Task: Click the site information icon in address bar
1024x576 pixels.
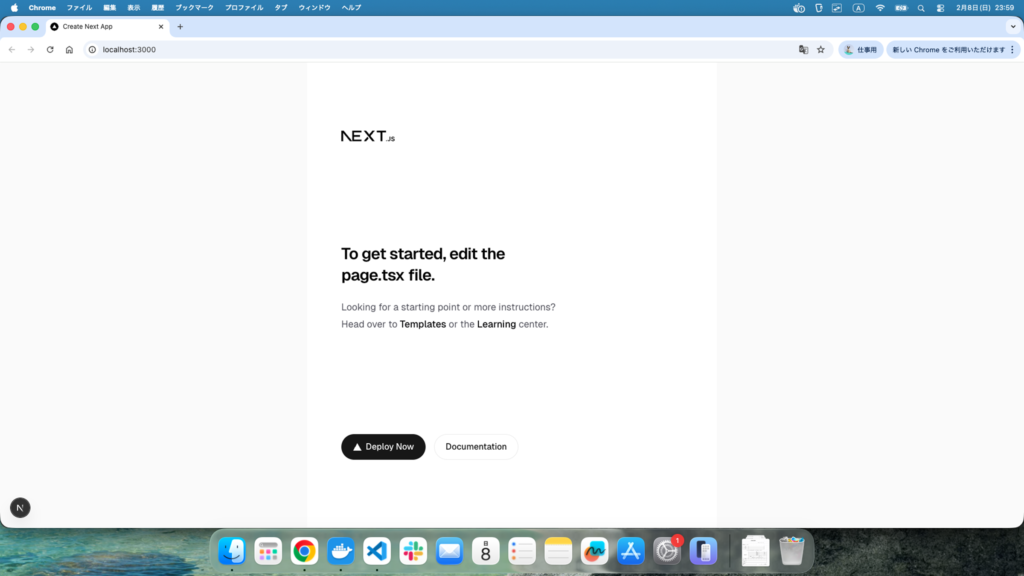Action: click(x=92, y=49)
